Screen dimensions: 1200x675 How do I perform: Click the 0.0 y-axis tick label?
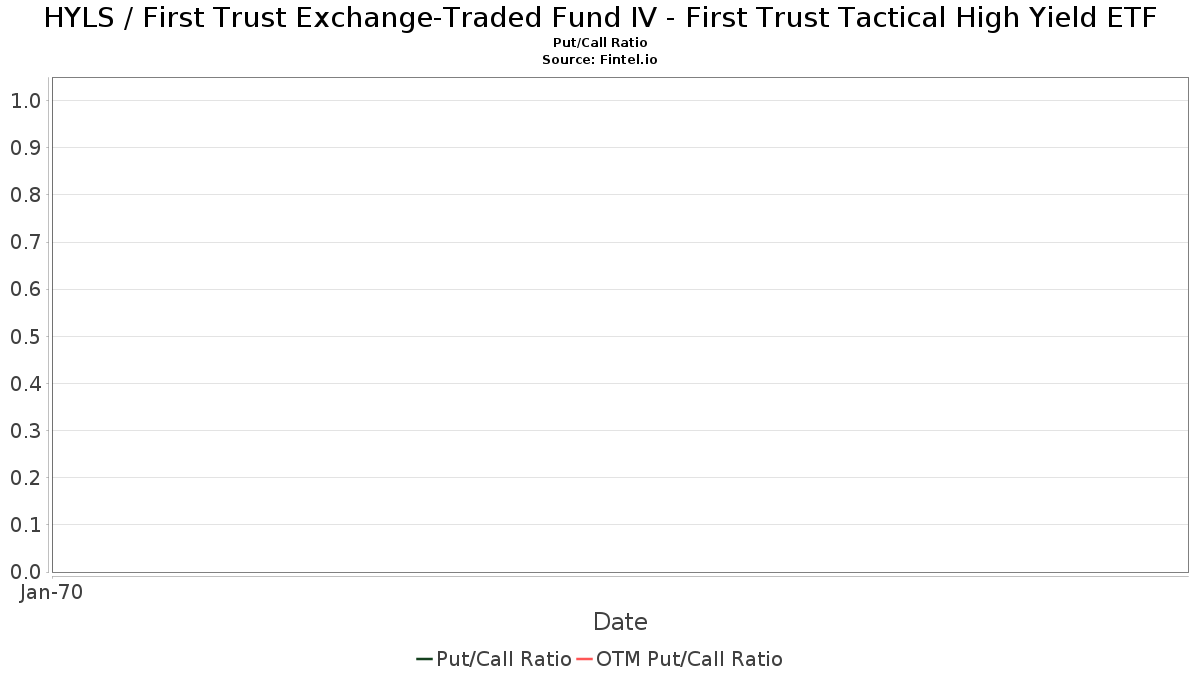tap(25, 572)
